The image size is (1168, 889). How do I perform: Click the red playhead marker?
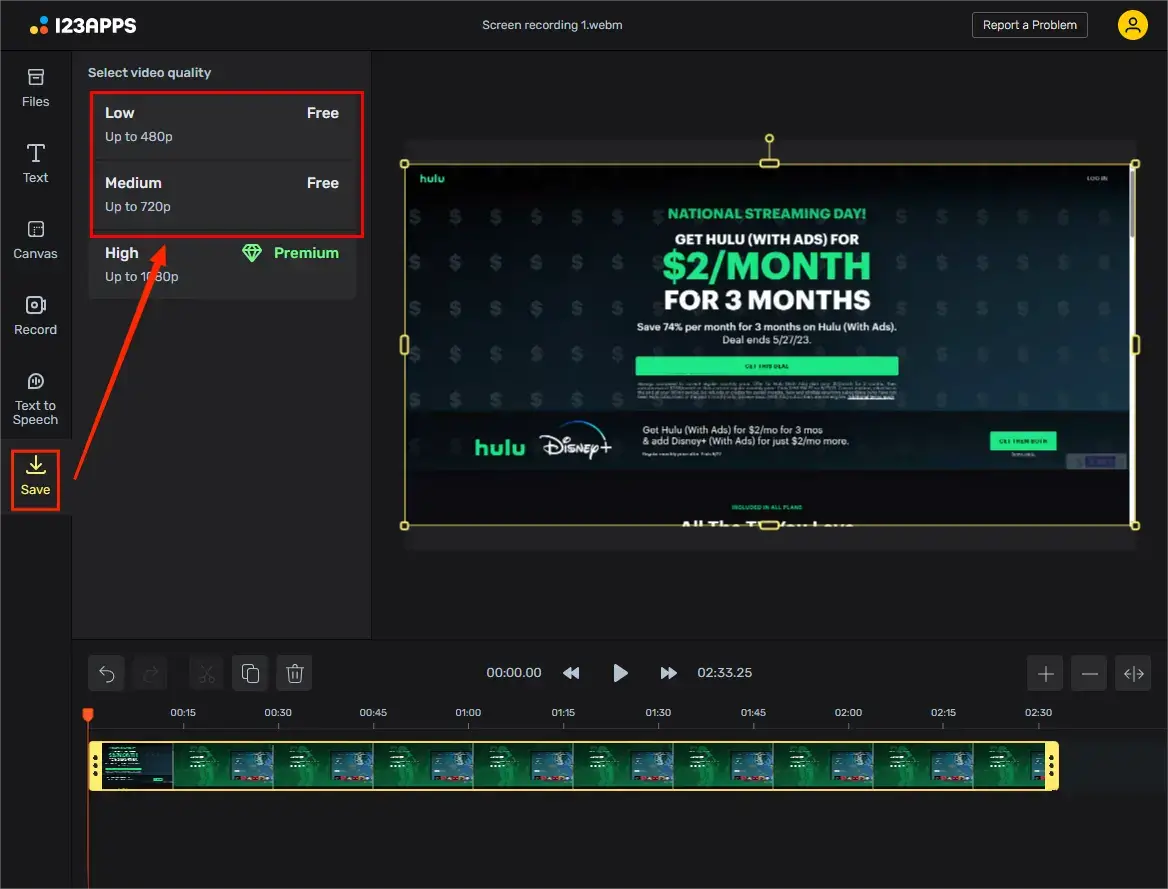(88, 715)
